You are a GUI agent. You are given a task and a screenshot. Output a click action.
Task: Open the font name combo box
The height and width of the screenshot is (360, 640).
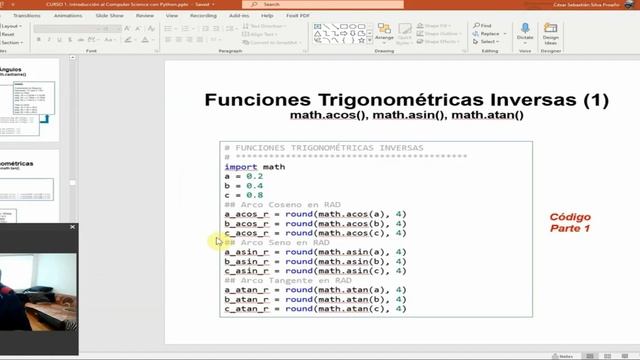click(67, 29)
